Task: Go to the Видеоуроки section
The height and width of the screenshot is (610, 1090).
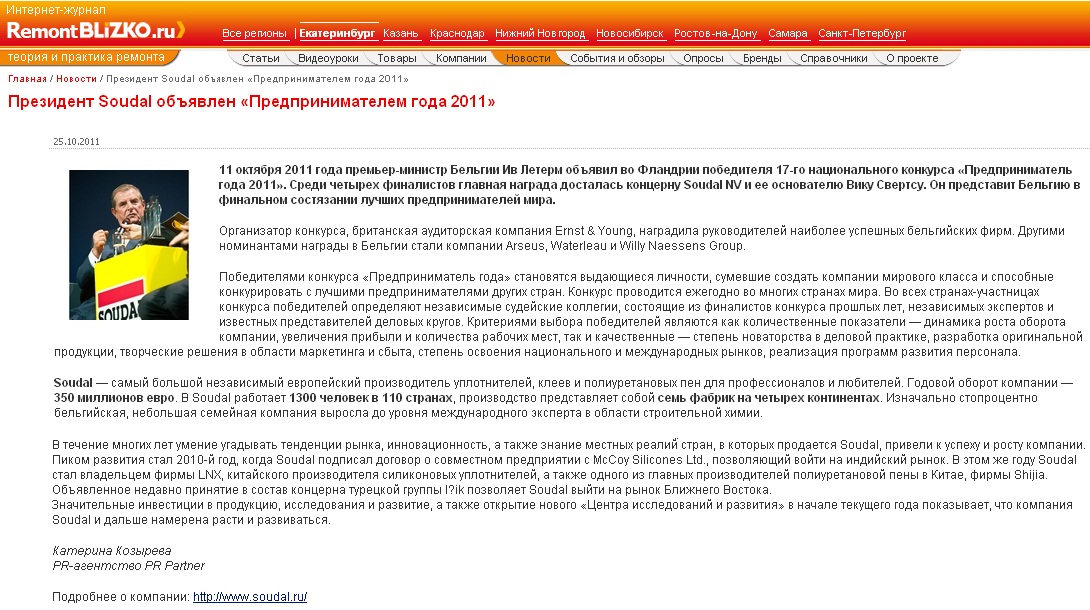Action: click(328, 58)
